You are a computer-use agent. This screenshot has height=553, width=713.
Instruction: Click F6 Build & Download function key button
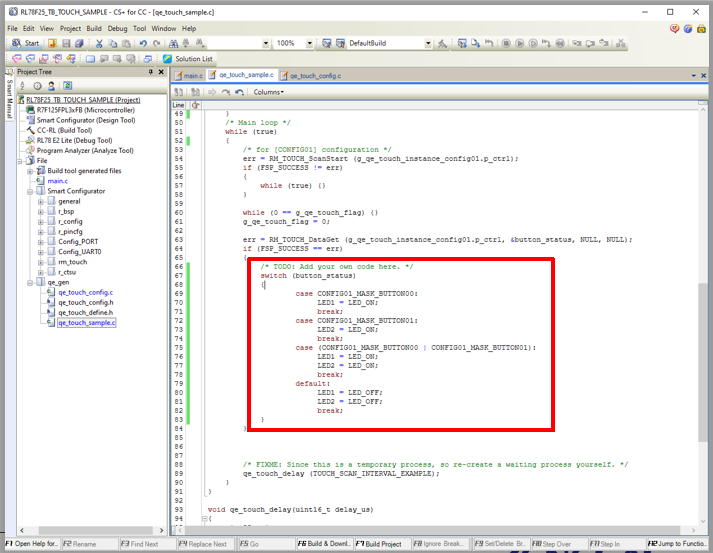(x=323, y=543)
